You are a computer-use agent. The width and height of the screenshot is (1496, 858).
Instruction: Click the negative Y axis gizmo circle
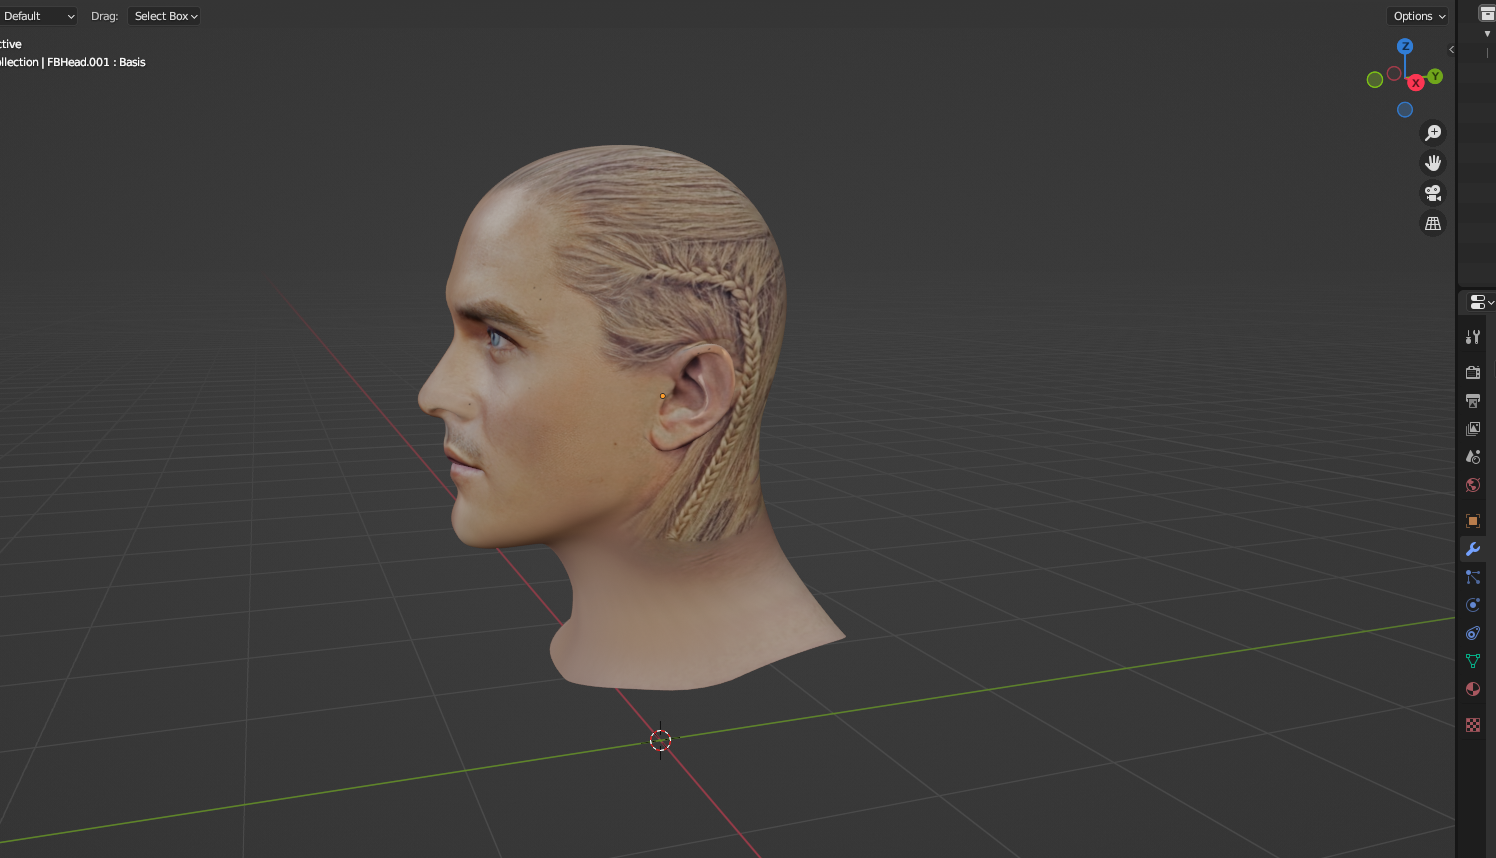point(1375,80)
